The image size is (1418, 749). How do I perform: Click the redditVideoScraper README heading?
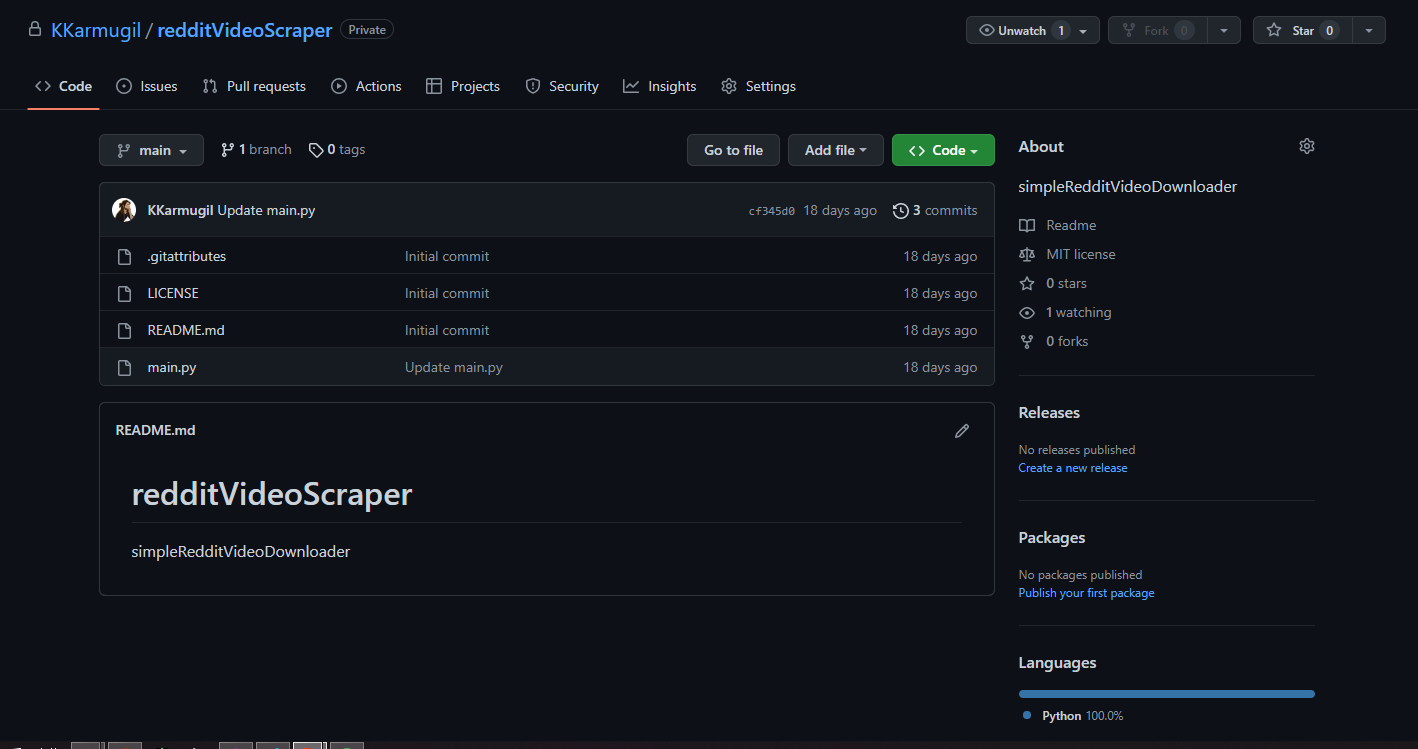(x=272, y=494)
